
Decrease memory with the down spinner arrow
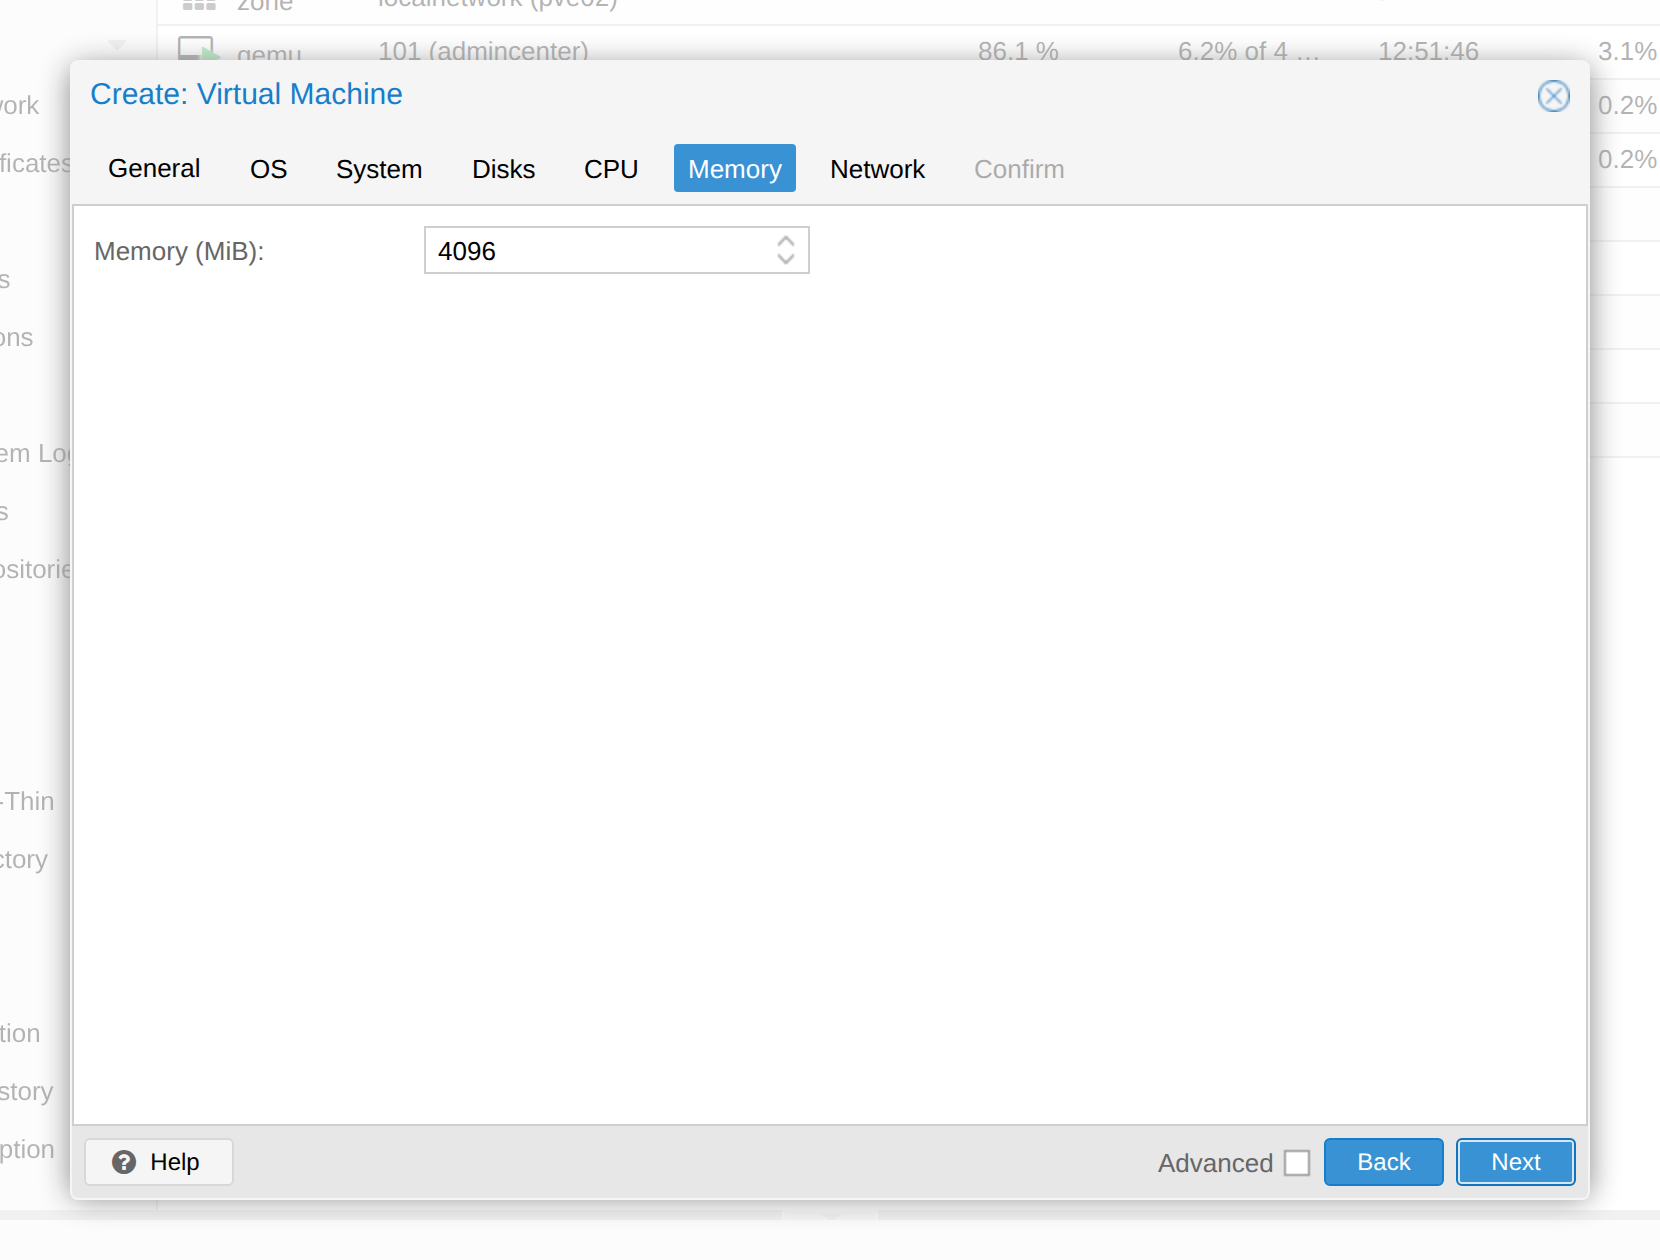click(786, 259)
